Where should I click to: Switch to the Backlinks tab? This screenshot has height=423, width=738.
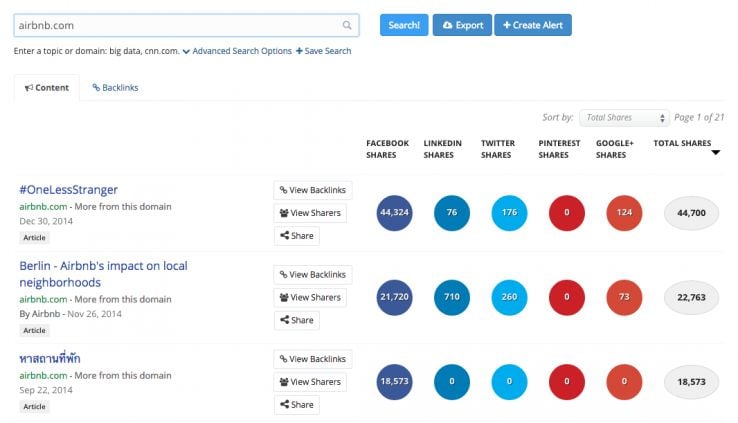(115, 88)
